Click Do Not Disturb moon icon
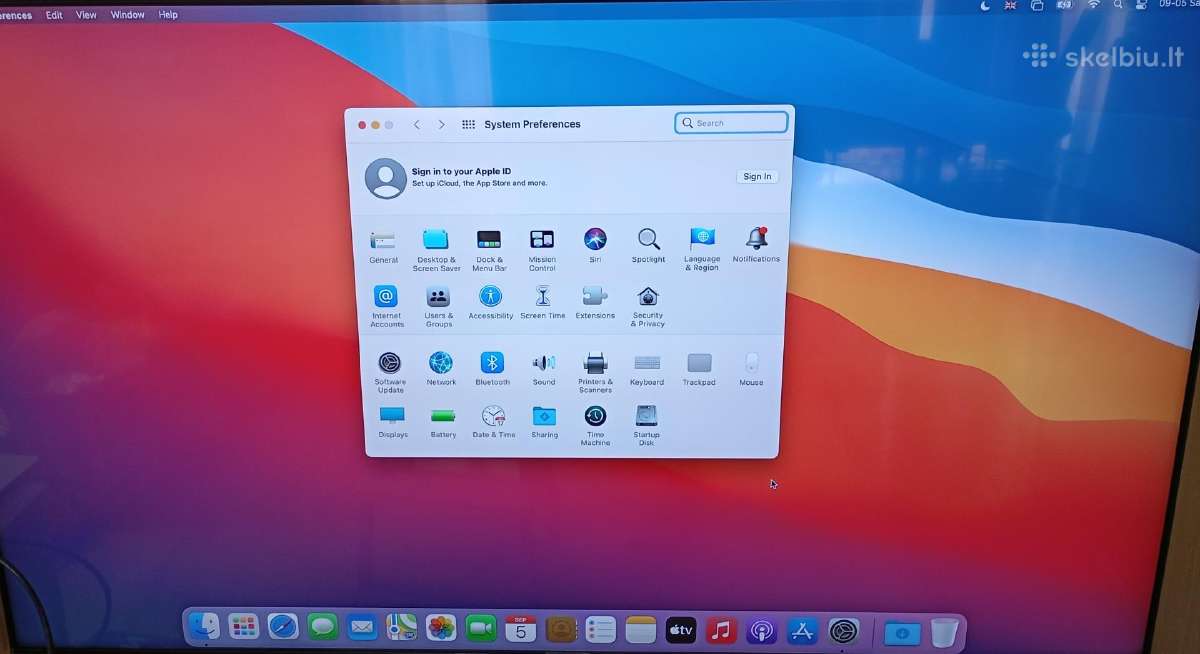 pyautogui.click(x=985, y=5)
